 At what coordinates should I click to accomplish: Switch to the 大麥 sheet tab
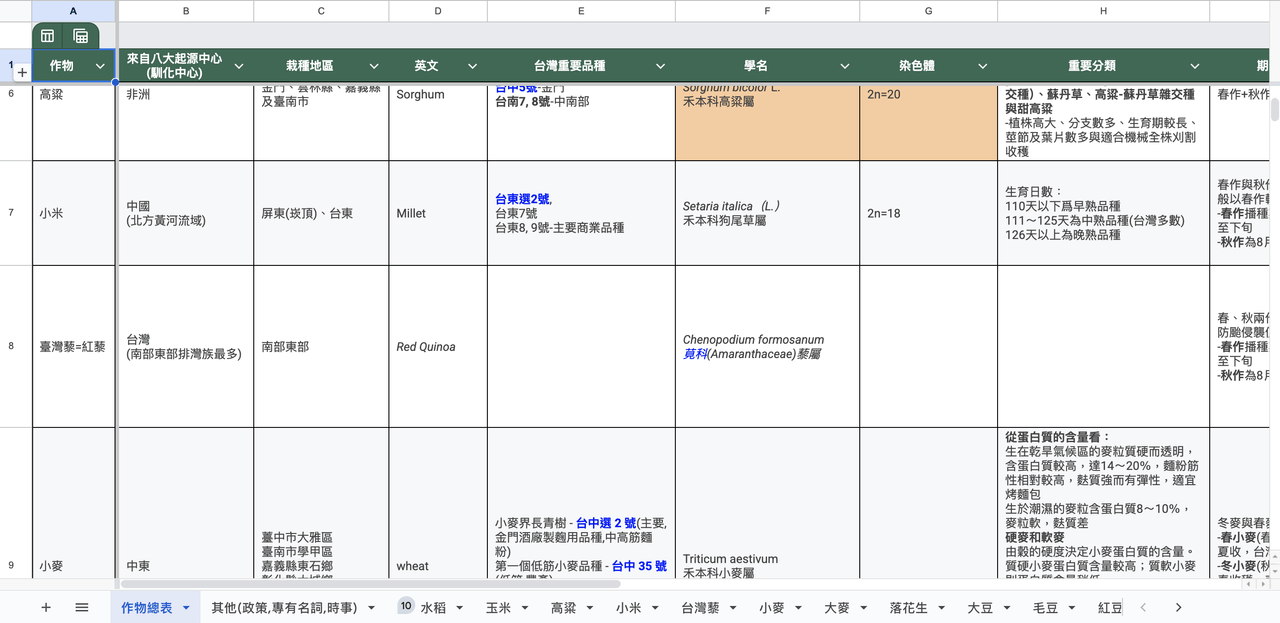point(837,607)
